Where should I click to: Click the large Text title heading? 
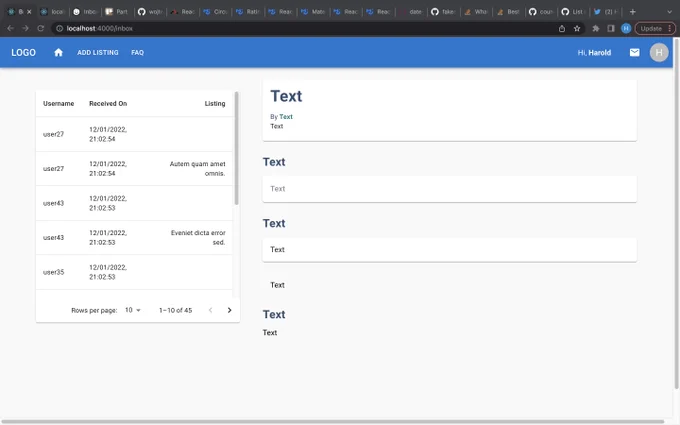(286, 96)
